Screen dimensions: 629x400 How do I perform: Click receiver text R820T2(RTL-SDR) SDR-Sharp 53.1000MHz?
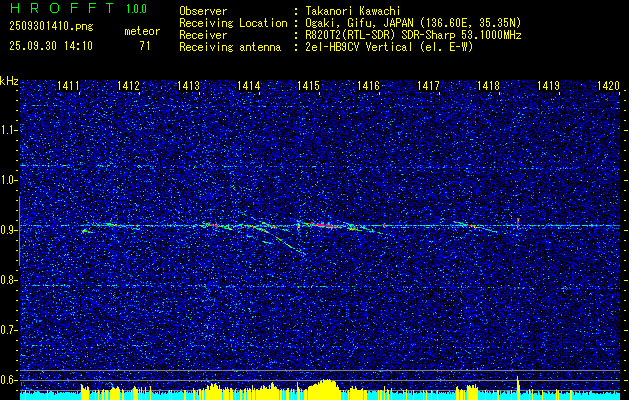coord(413,35)
